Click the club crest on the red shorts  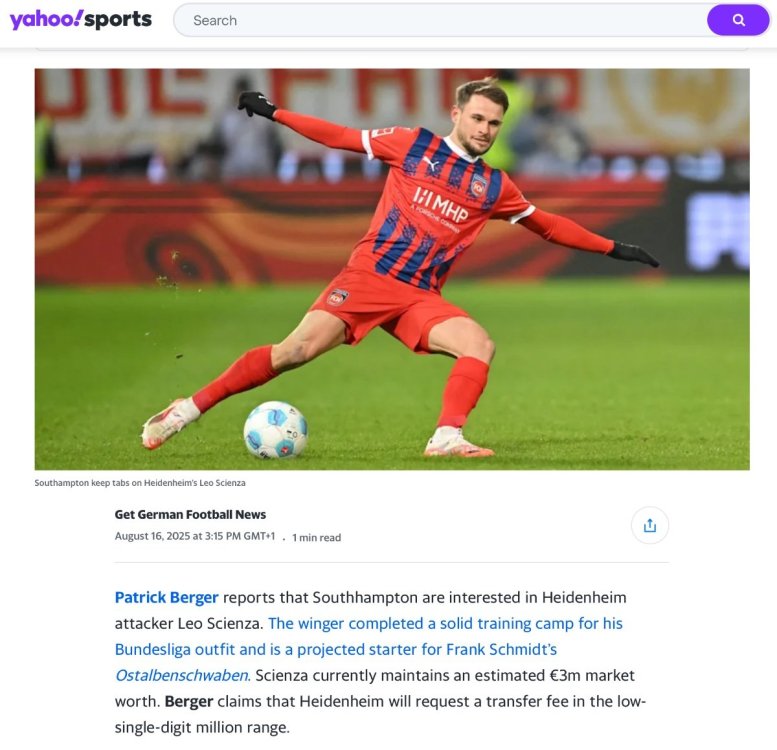click(x=337, y=297)
